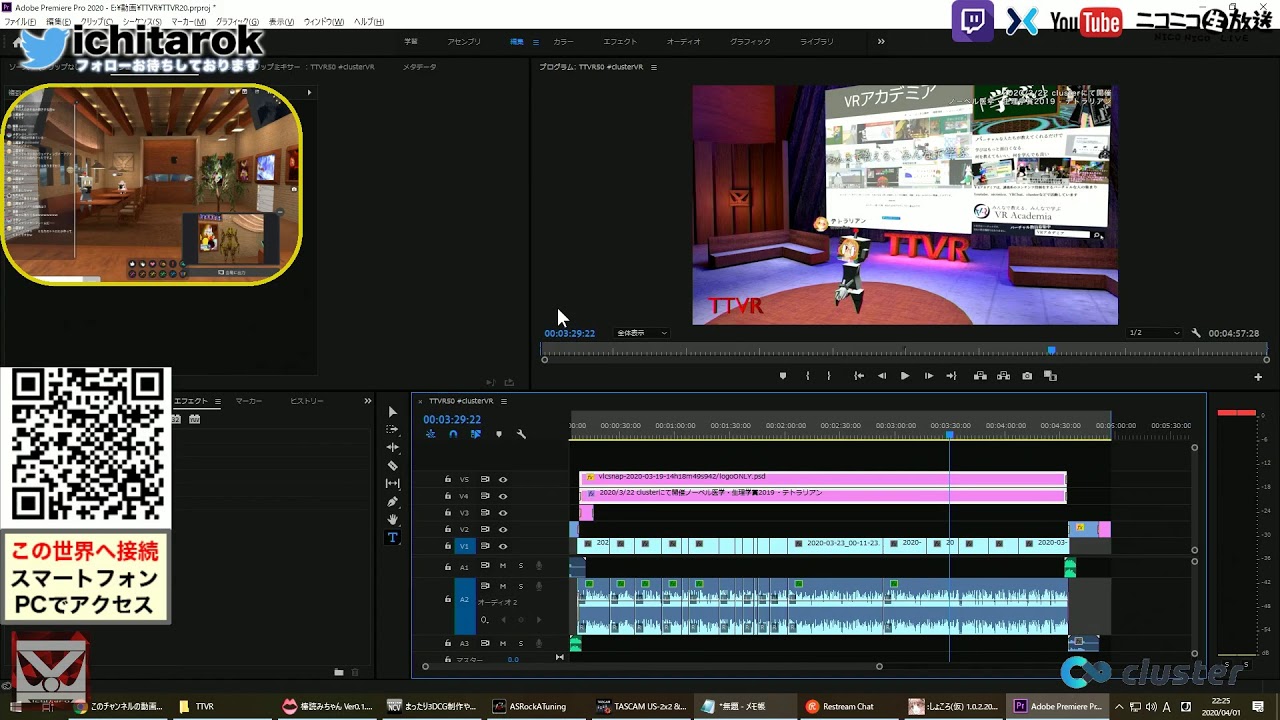Screen dimensions: 1280x720
Task: Open Program monitor settings wrench
Action: click(1196, 333)
